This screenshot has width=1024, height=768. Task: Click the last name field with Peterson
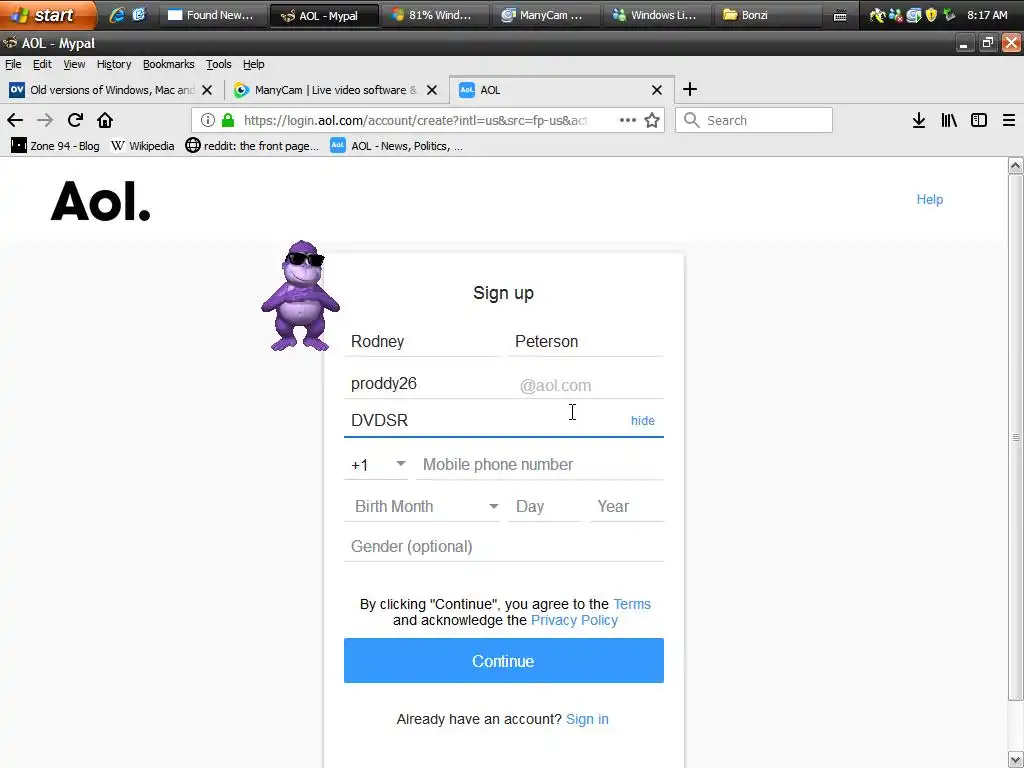tap(586, 342)
